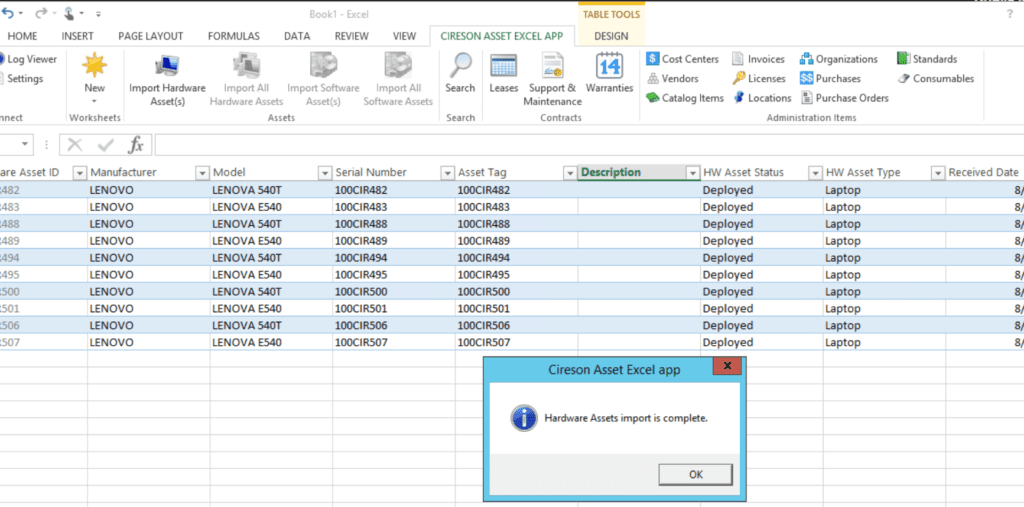Viewport: 1024px width, 507px height.
Task: Expand the Name Box dropdown
Action: (x=25, y=144)
